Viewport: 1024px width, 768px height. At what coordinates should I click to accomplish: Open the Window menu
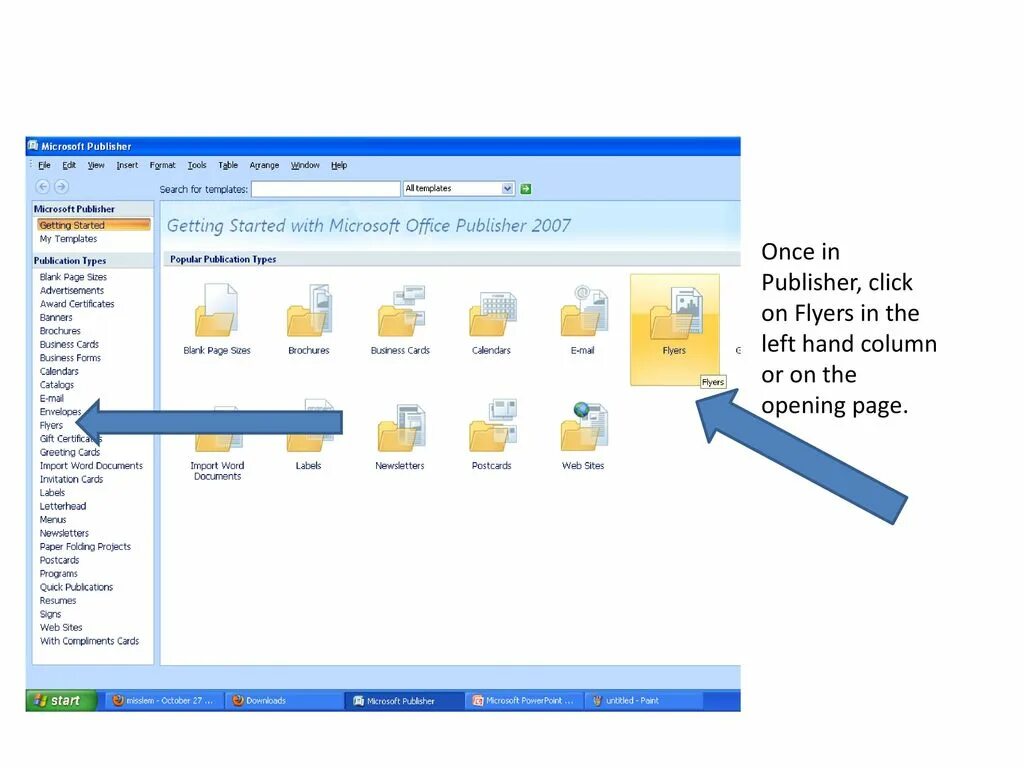tap(305, 165)
